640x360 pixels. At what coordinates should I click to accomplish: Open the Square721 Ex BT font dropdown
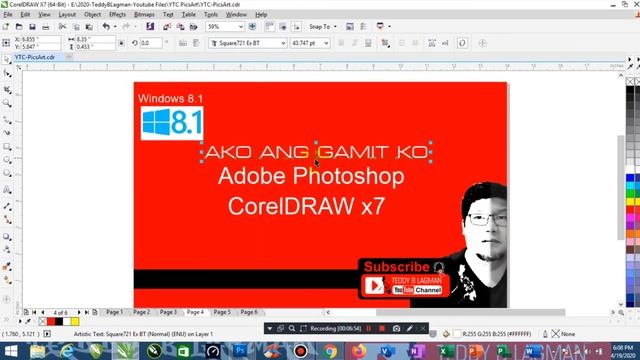[283, 43]
